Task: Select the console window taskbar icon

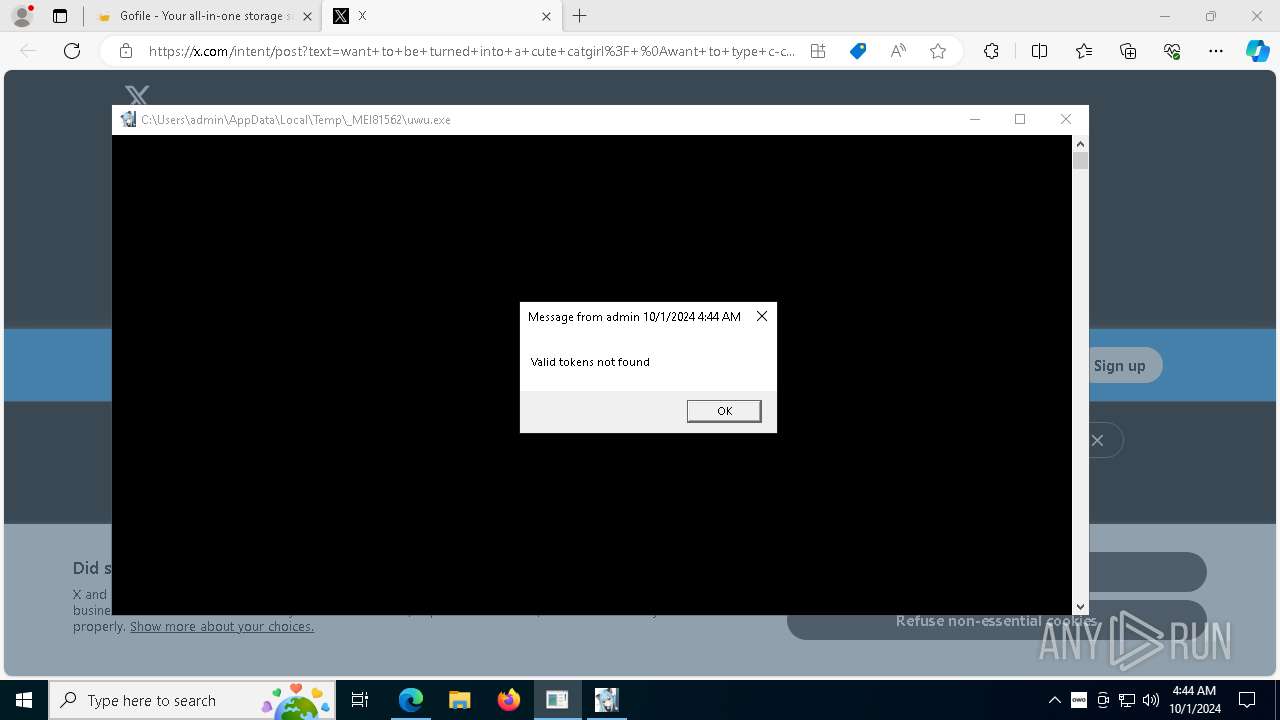Action: pyautogui.click(x=557, y=700)
